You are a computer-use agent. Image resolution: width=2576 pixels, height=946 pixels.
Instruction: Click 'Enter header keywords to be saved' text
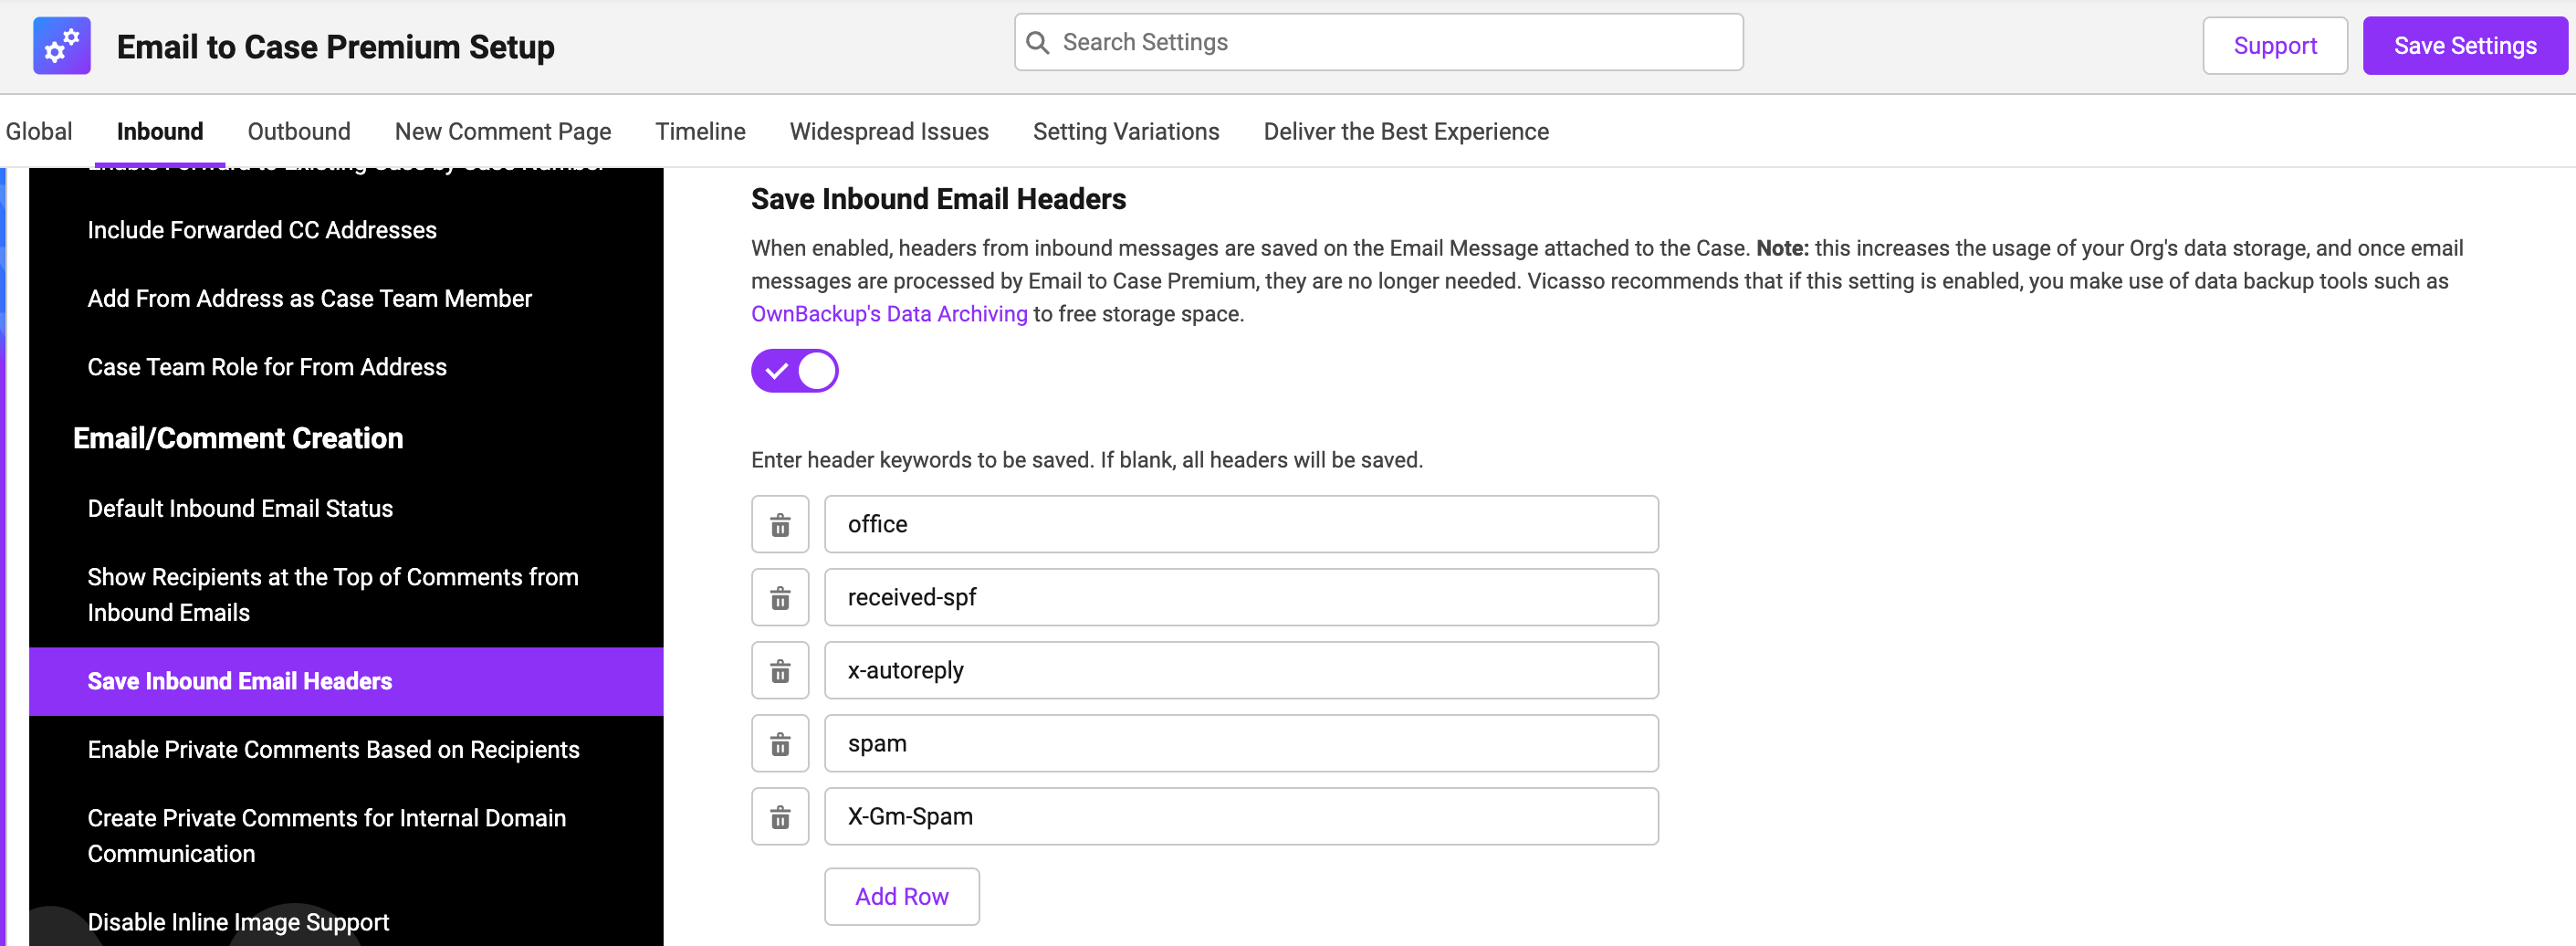pos(1087,460)
